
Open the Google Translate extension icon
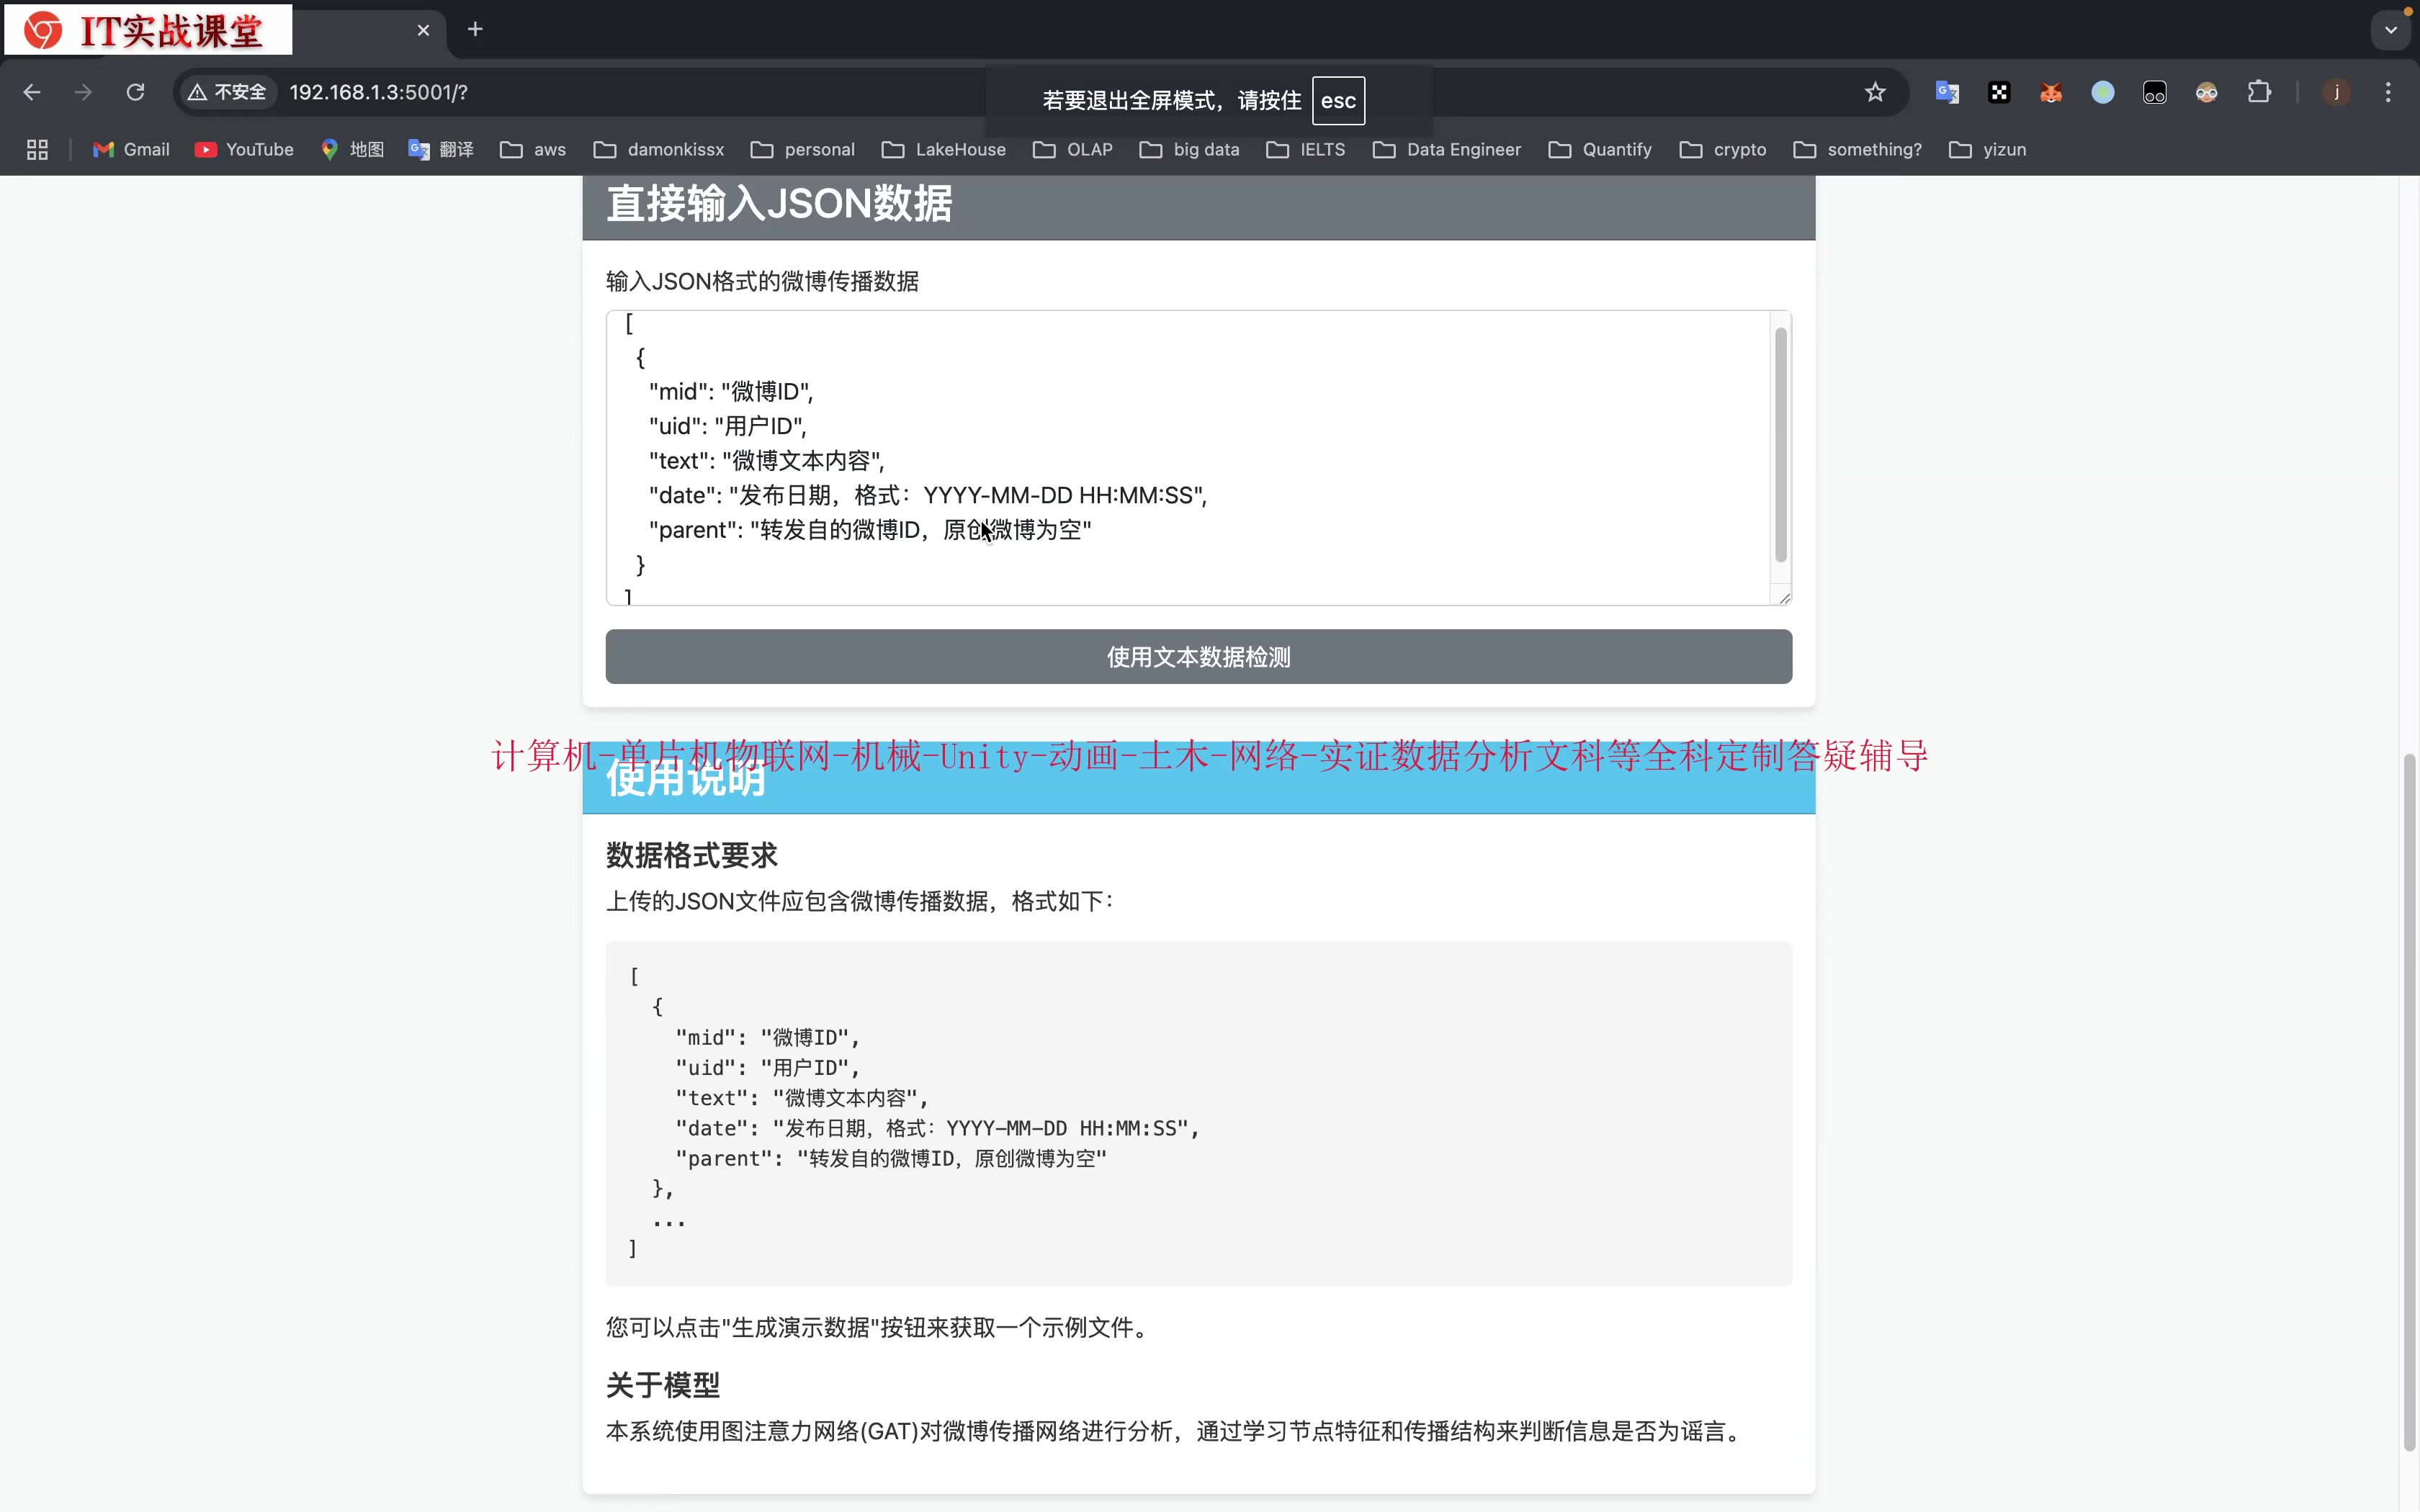point(1946,92)
